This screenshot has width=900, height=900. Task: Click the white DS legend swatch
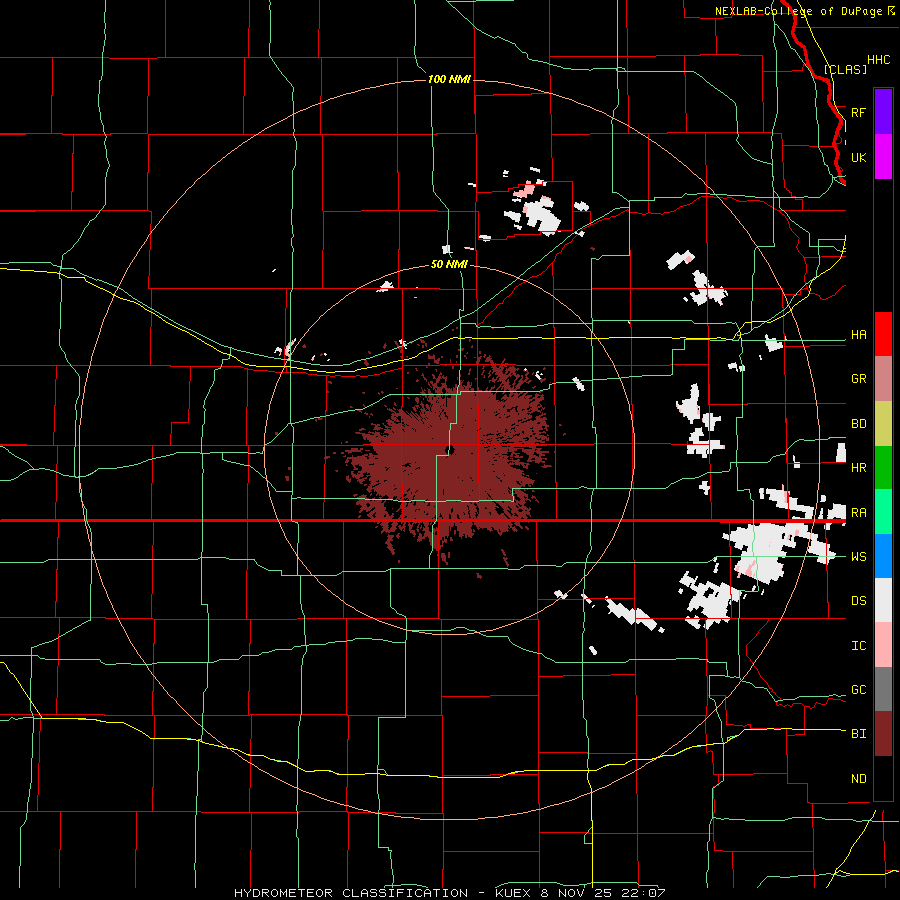click(x=883, y=600)
